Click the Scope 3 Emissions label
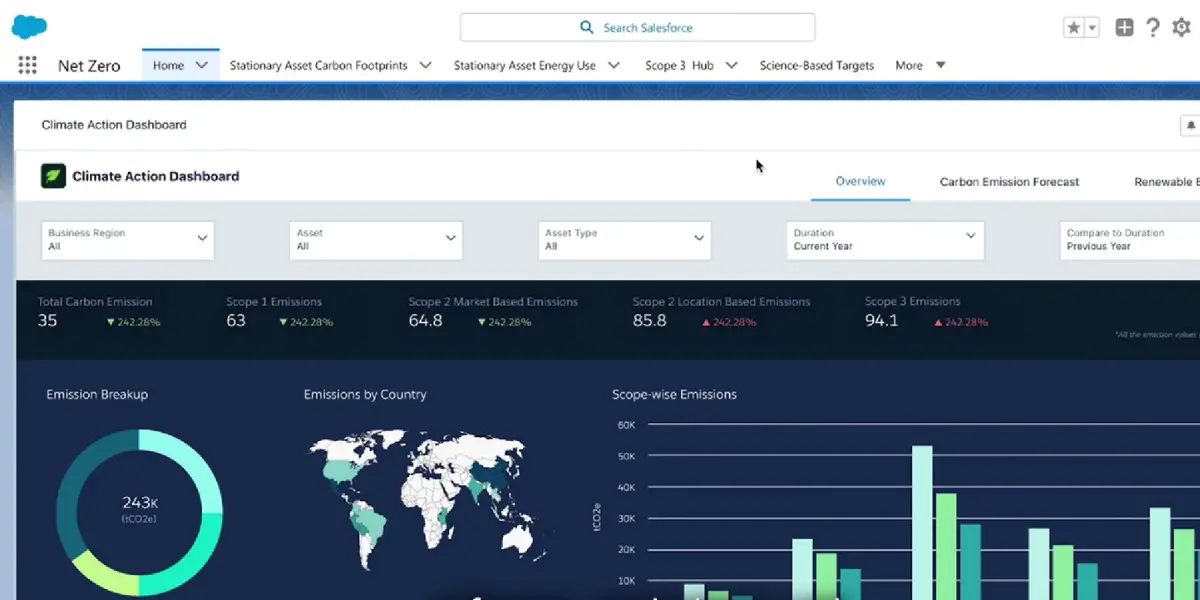The height and width of the screenshot is (600, 1200). tap(913, 301)
